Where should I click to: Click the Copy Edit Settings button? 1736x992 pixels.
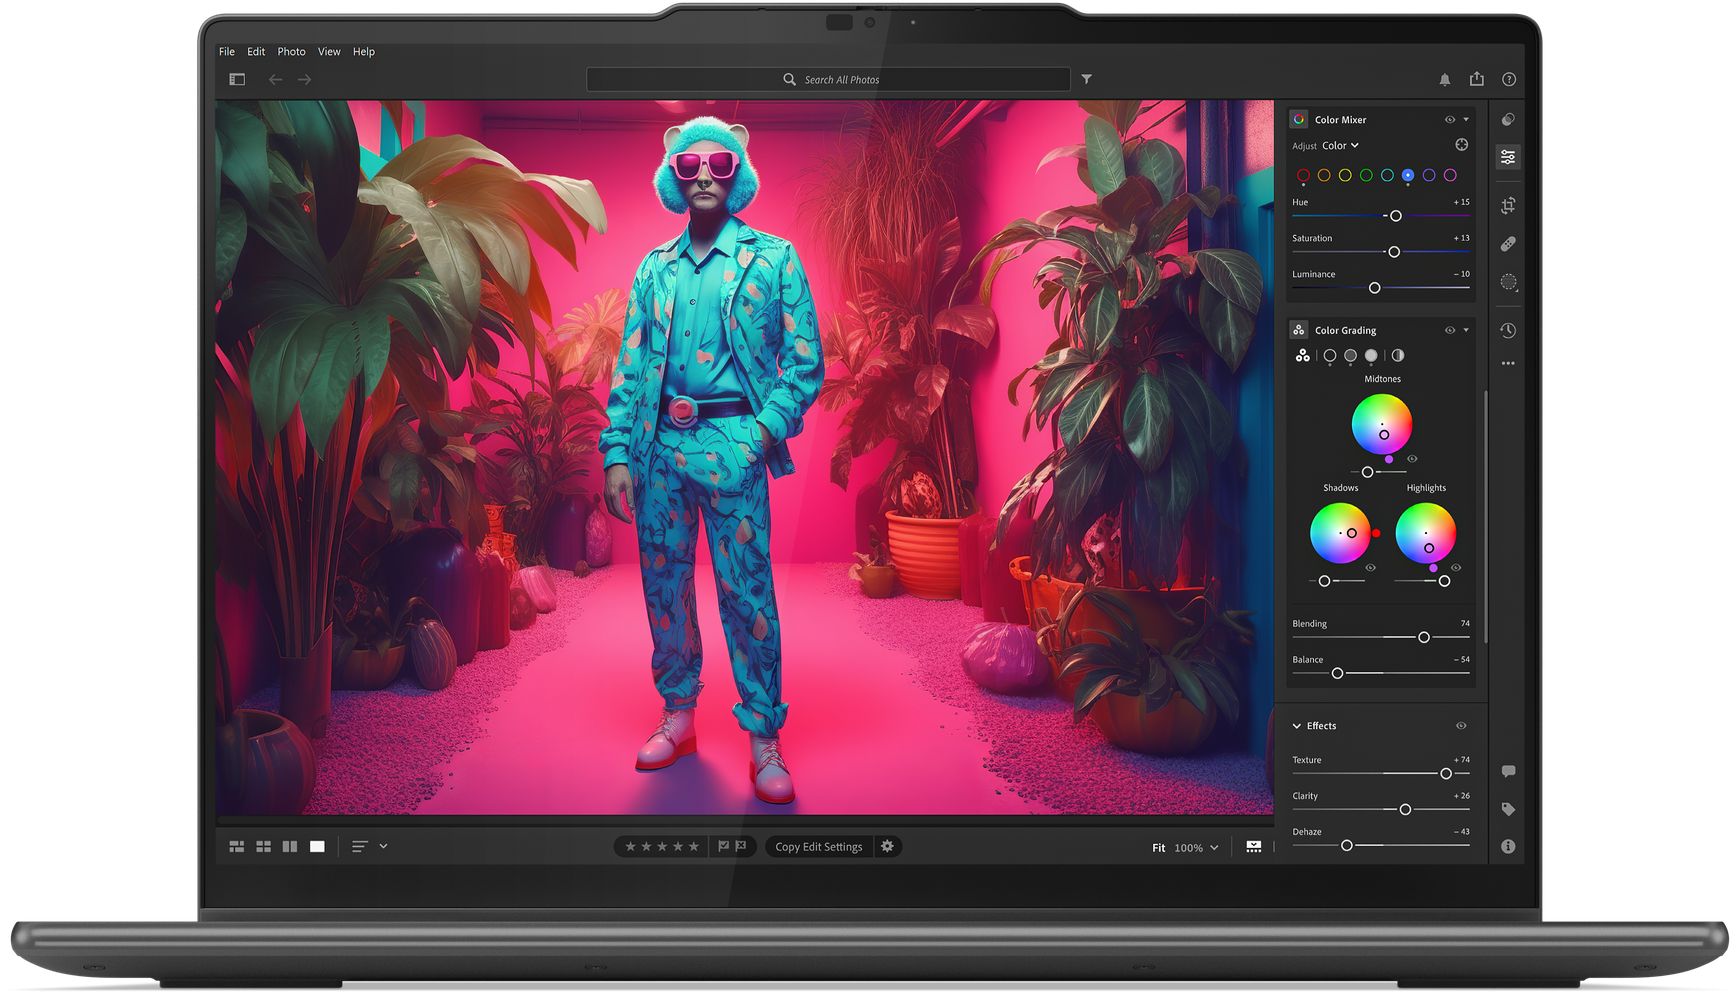coord(818,847)
